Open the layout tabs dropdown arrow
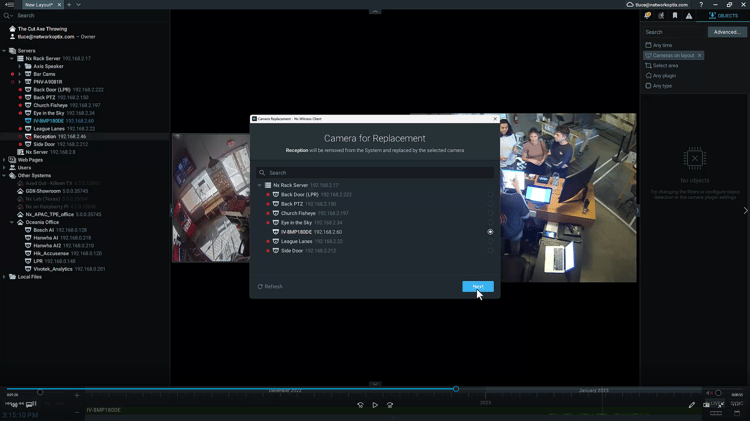This screenshot has height=421, width=750. [x=78, y=5]
